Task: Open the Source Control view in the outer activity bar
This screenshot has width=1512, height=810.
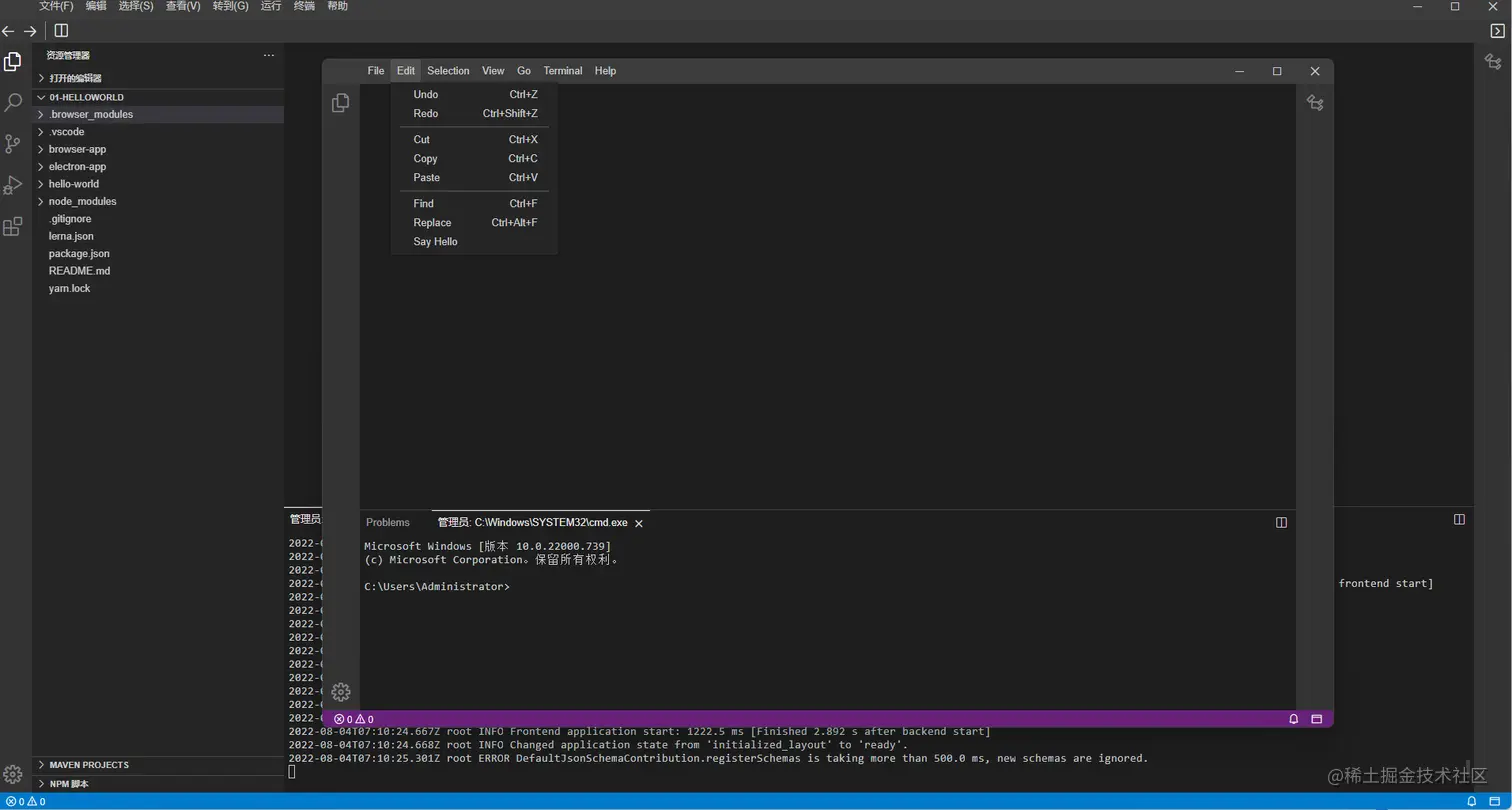Action: point(13,144)
